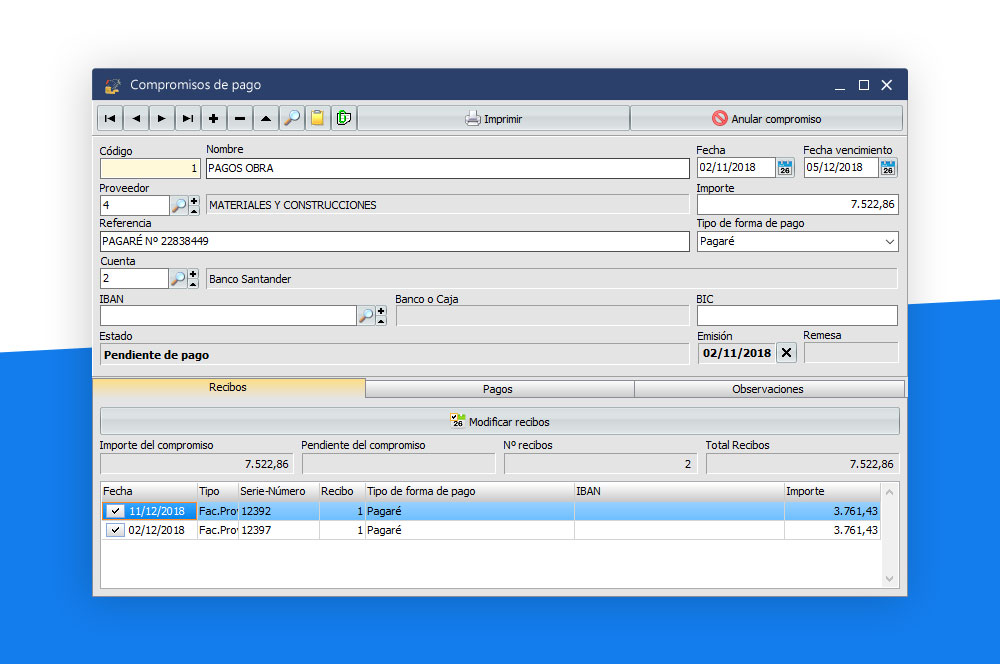Clear the Emisión date with X button
Viewport: 1000px width, 664px height.
tap(787, 353)
